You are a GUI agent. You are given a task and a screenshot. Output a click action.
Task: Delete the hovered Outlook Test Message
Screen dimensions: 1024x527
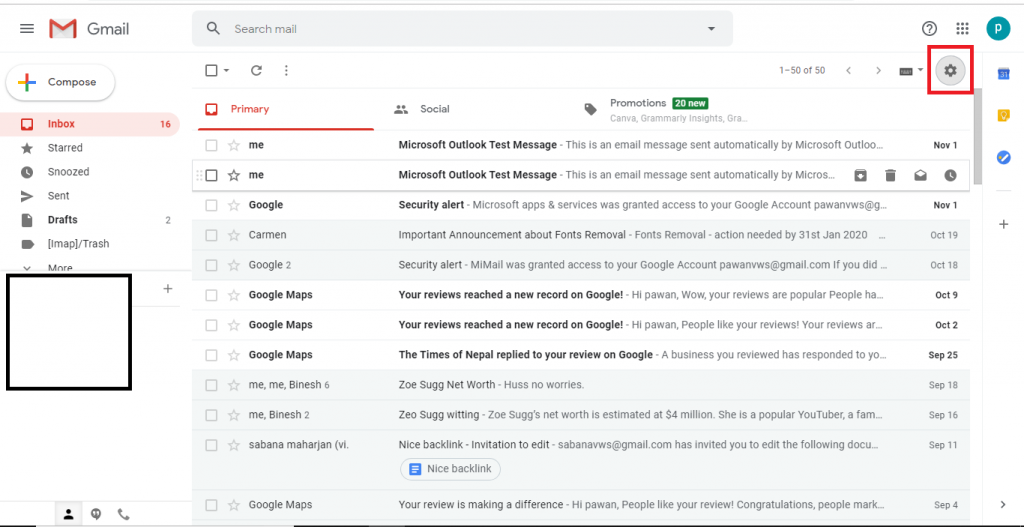click(x=890, y=175)
